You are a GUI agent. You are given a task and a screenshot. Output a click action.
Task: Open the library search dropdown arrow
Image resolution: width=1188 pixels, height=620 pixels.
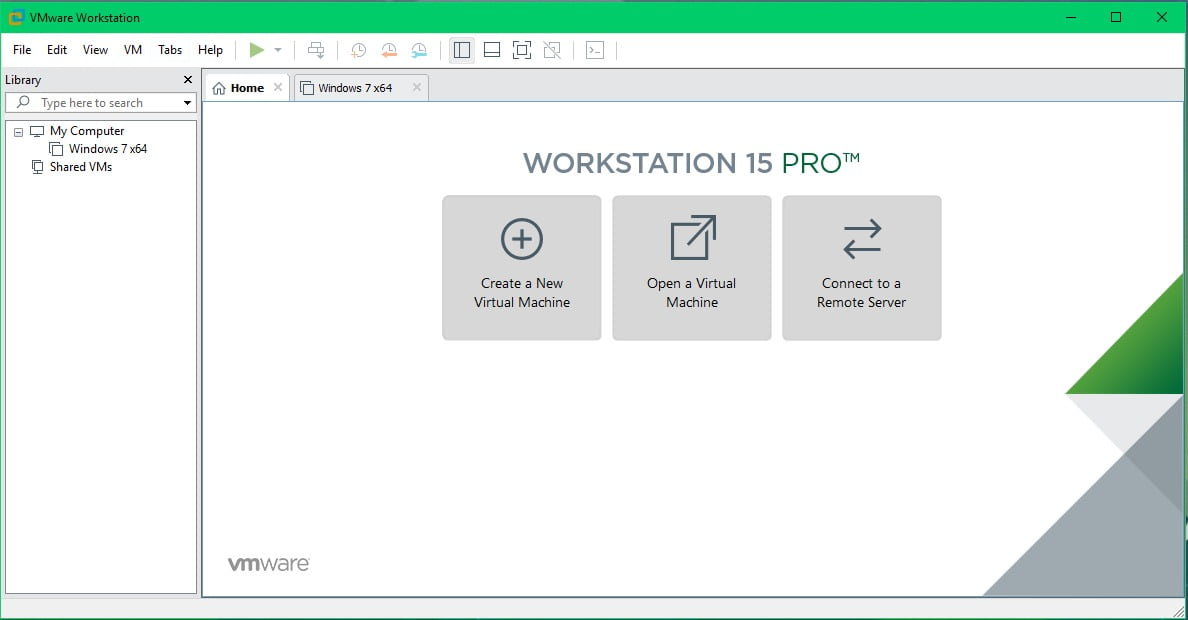187,103
